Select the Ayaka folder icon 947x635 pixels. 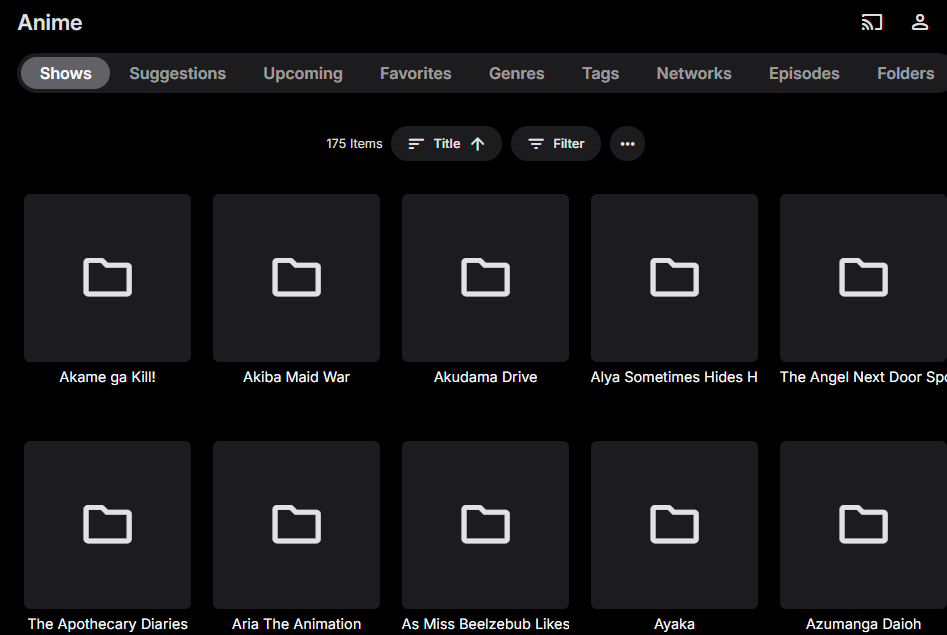pyautogui.click(x=674, y=524)
